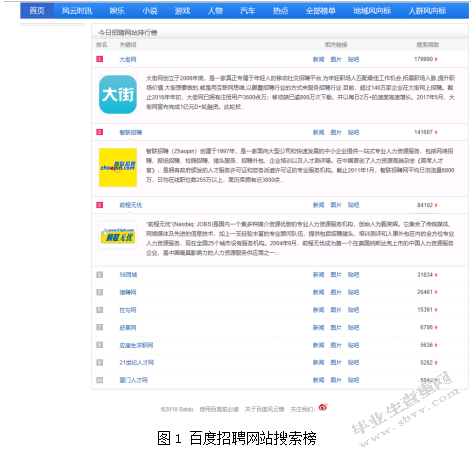Click the red up arrow next to 6706

(436, 328)
